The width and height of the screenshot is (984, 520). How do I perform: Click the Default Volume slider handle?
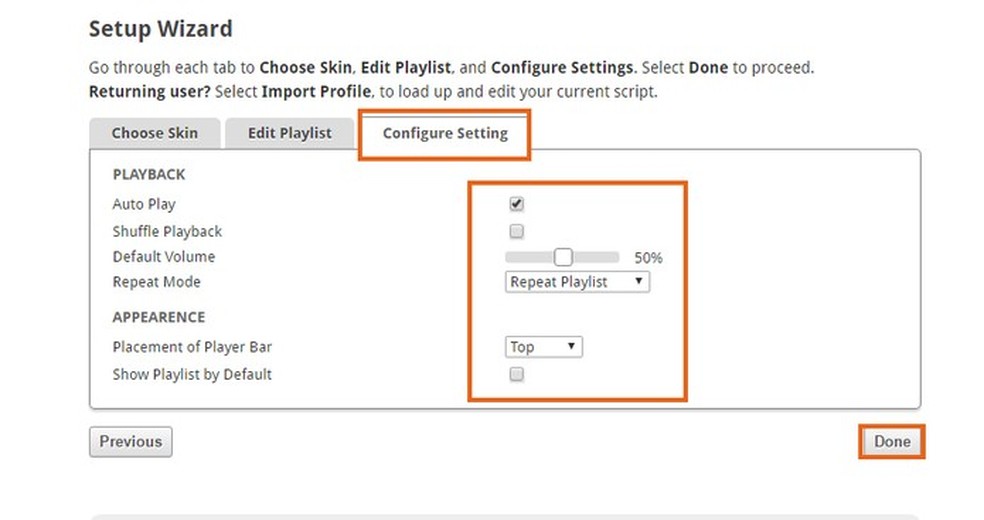(x=564, y=257)
